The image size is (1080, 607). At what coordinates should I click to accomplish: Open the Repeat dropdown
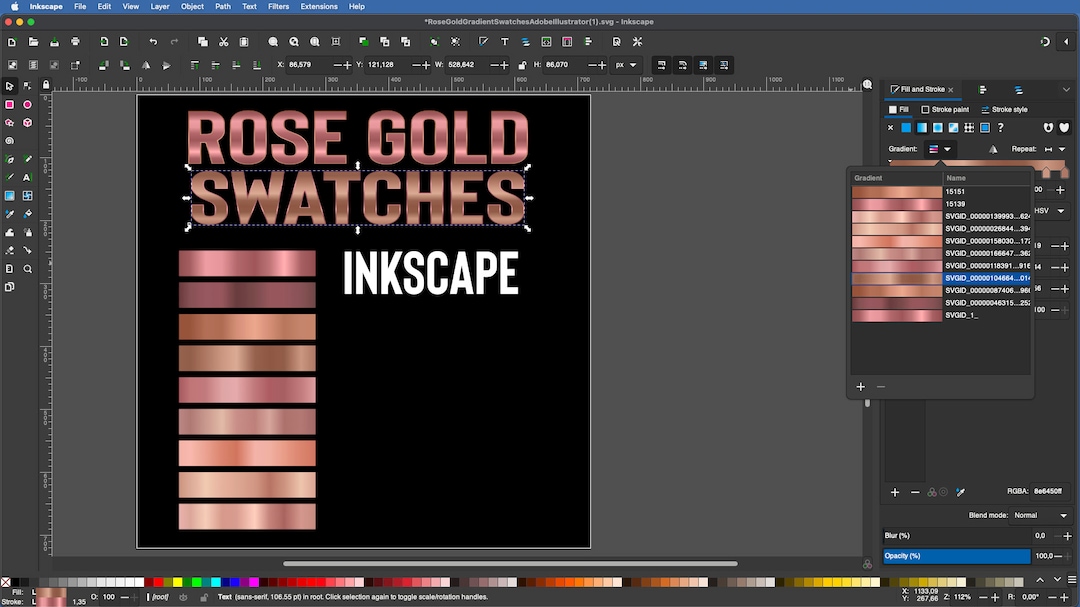point(1062,149)
